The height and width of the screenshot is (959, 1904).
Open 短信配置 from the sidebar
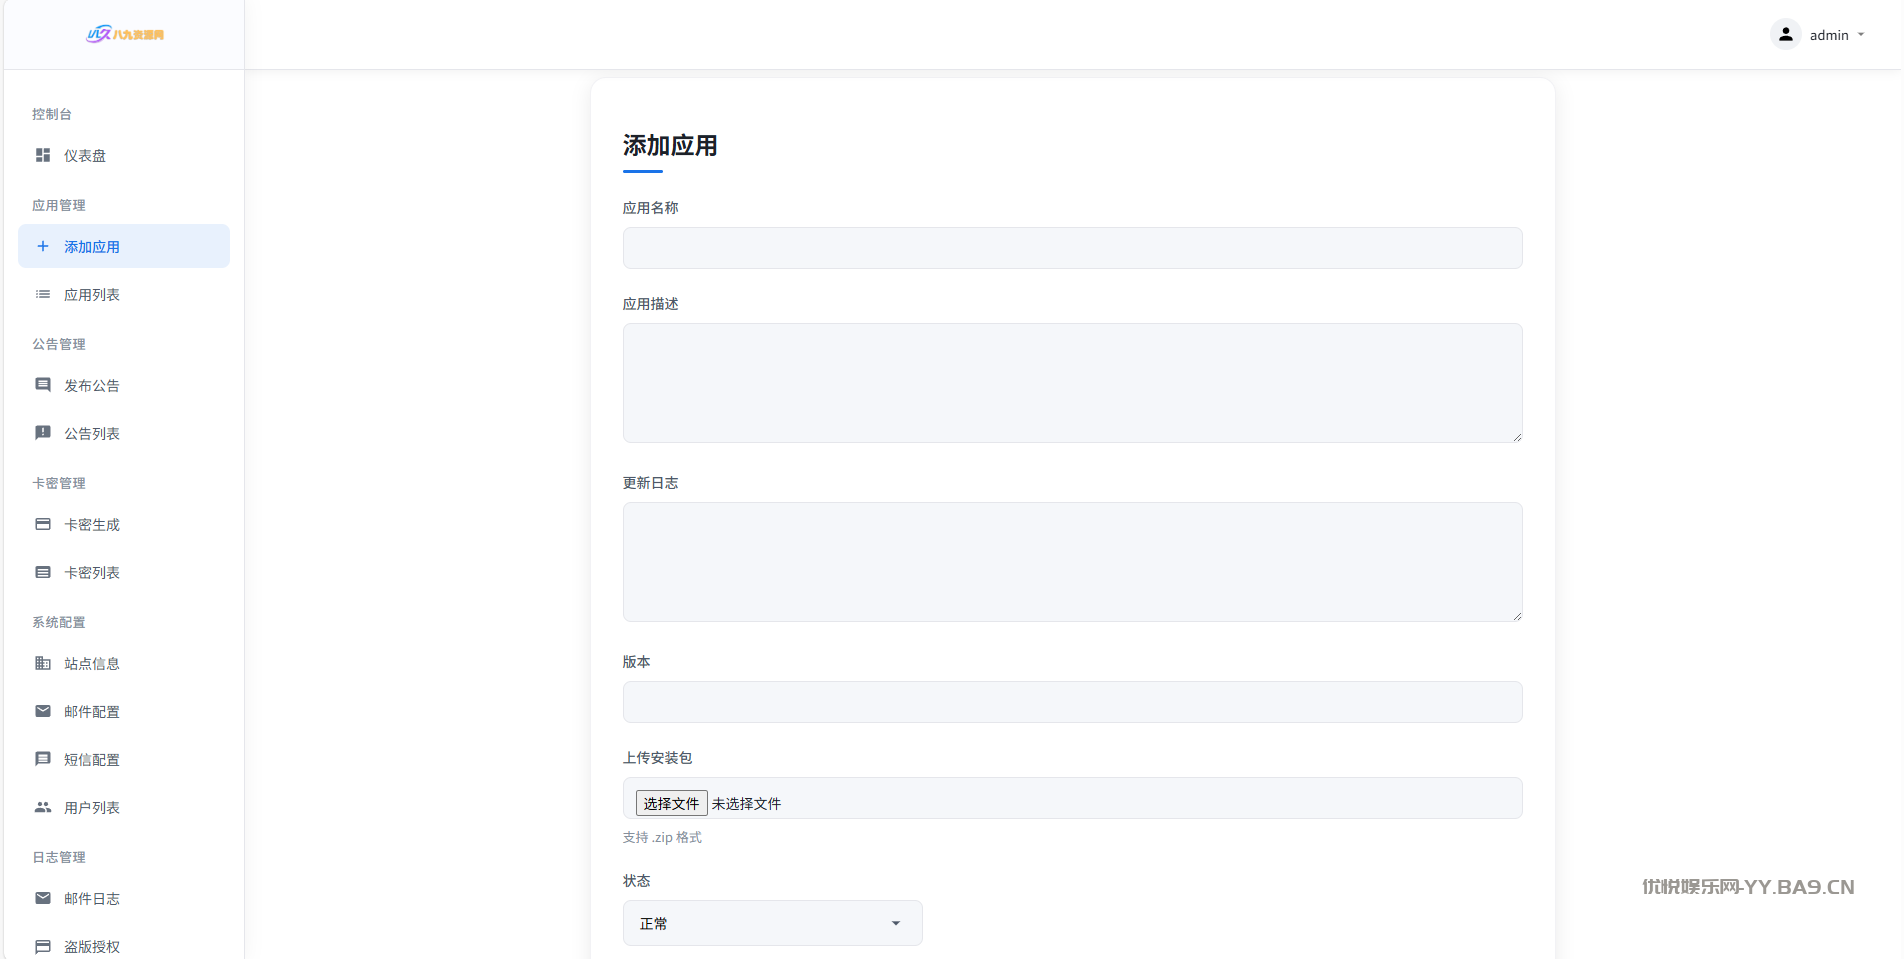tap(92, 759)
